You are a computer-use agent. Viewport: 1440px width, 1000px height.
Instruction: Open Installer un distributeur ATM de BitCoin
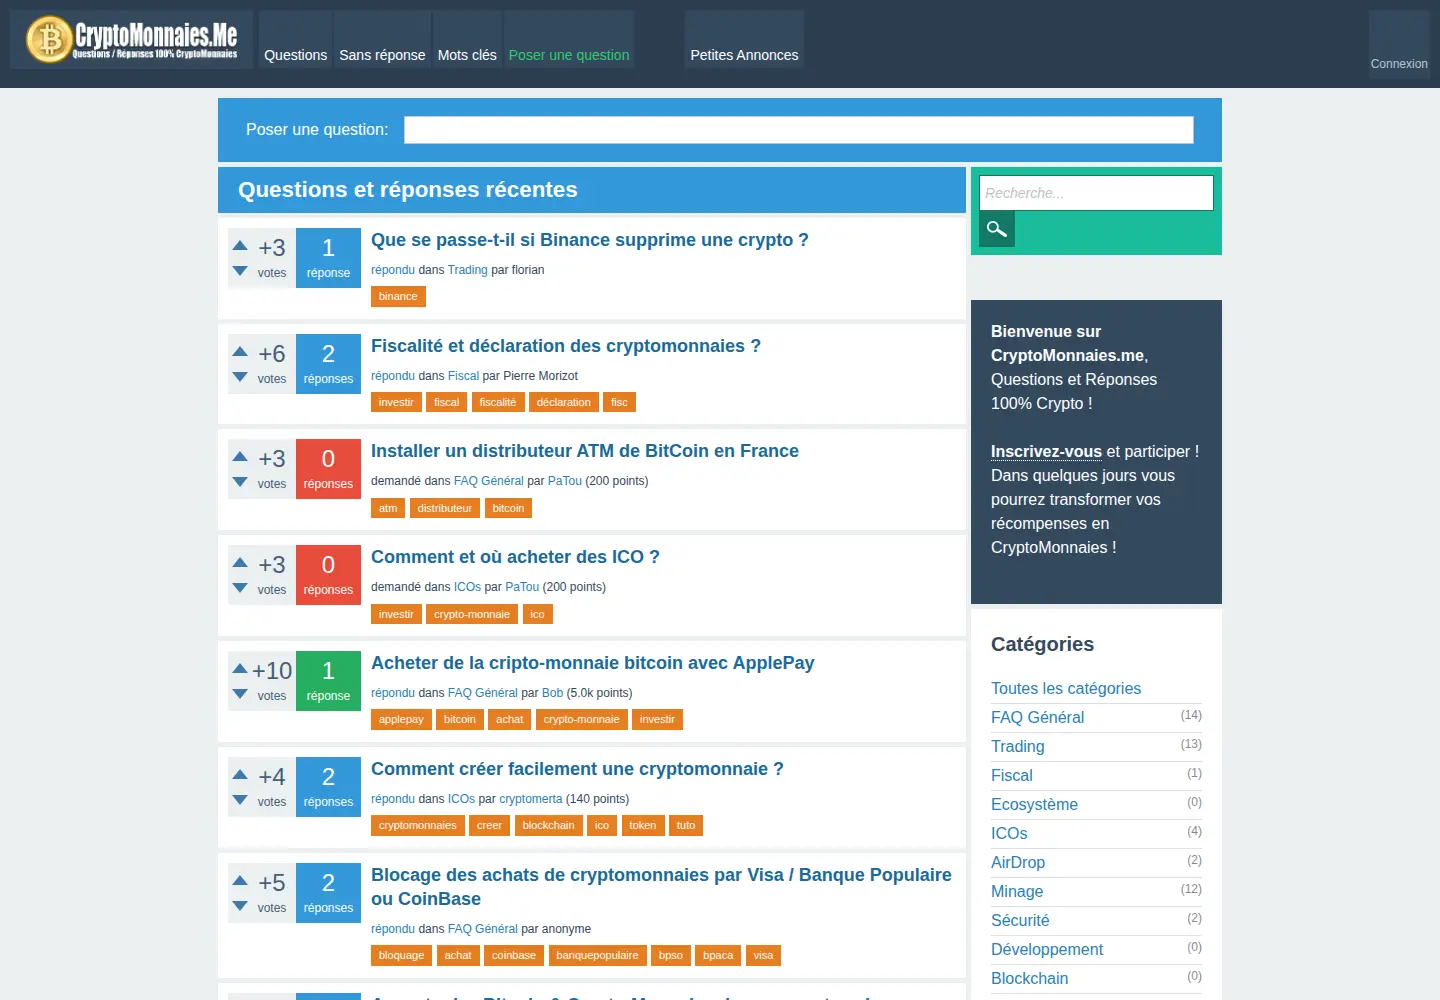click(x=585, y=451)
